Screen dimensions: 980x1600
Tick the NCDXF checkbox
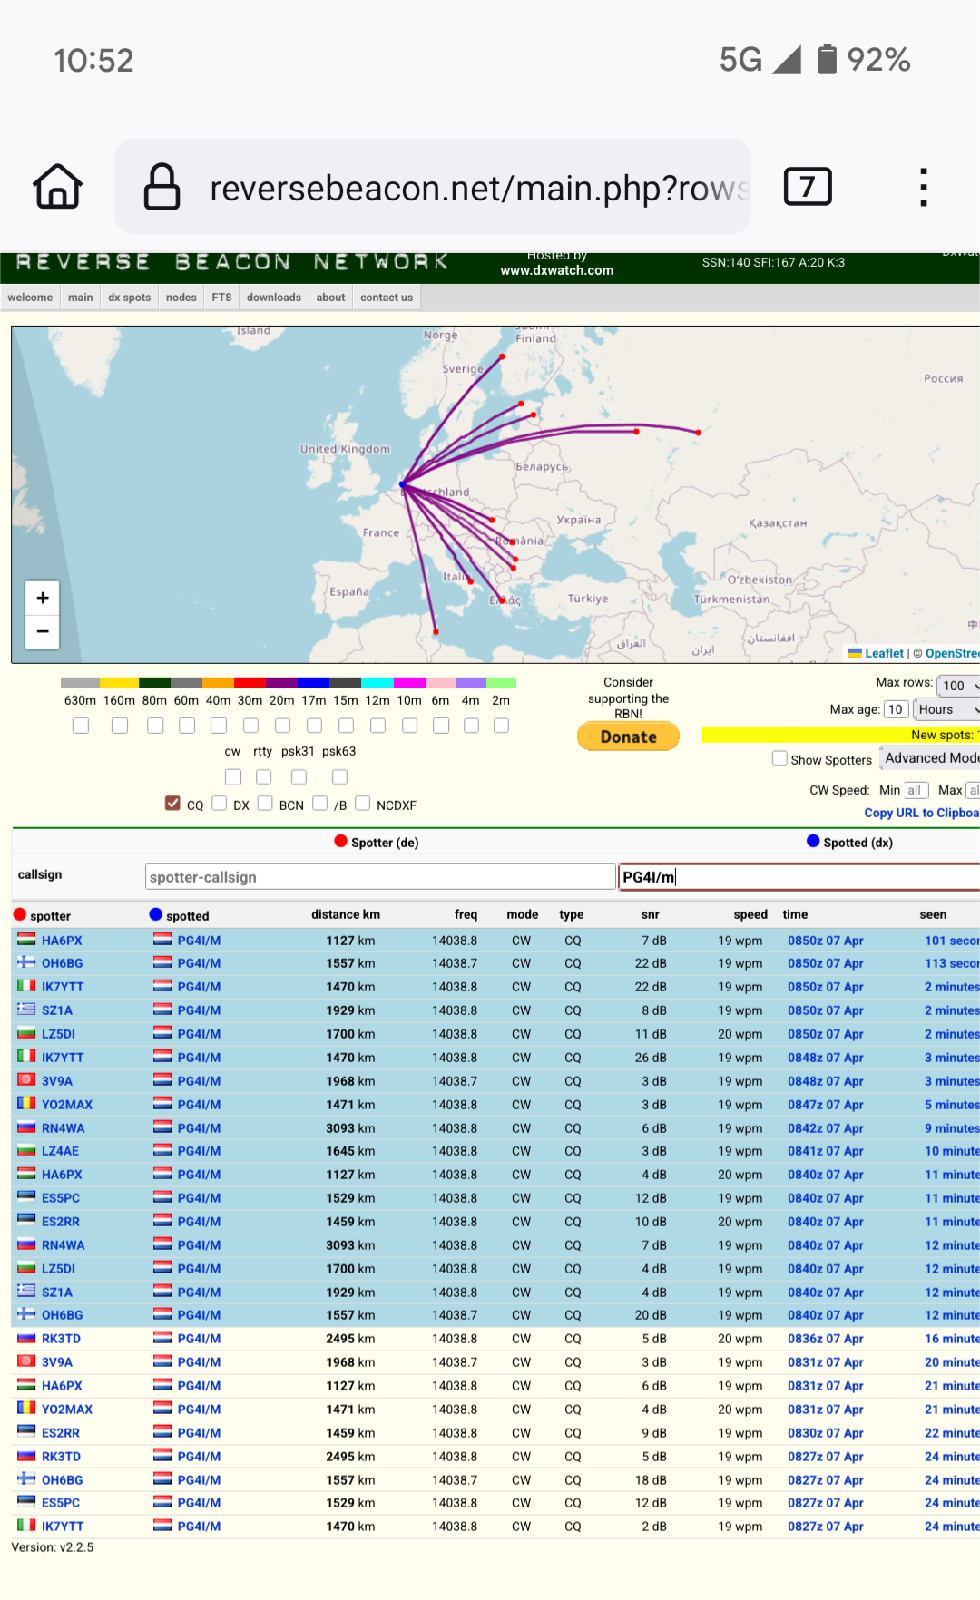pos(362,803)
